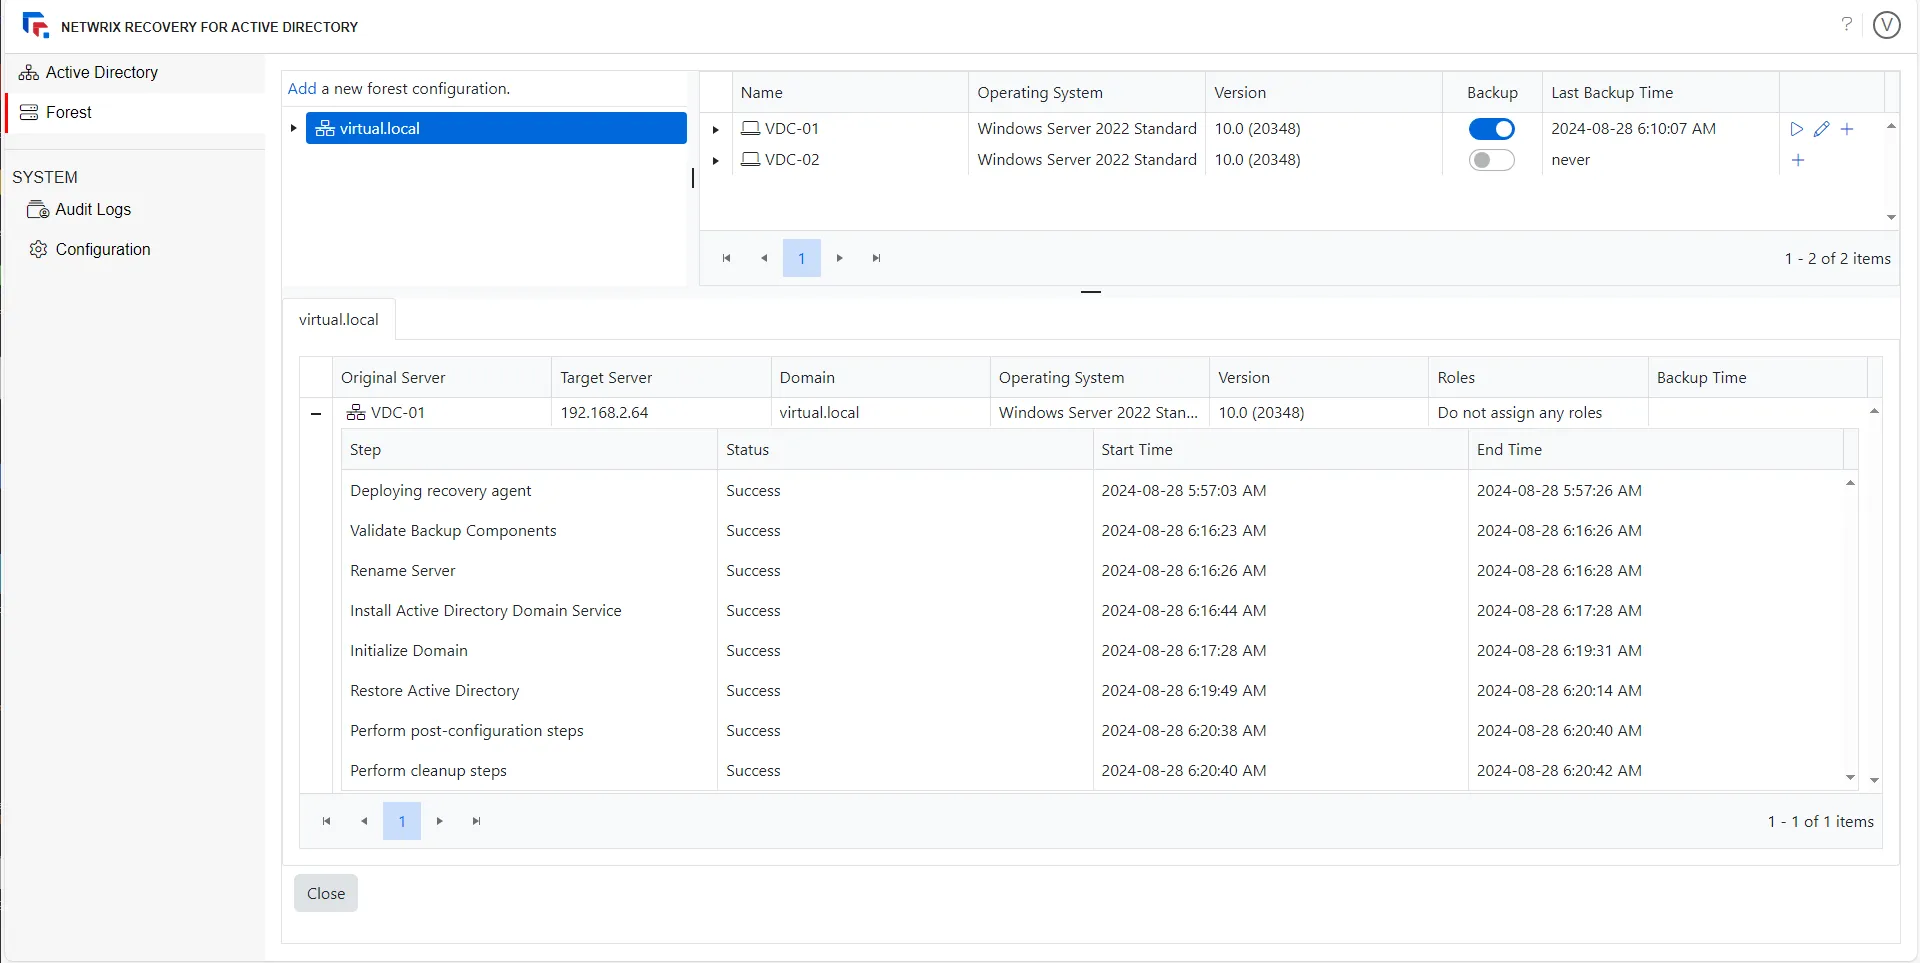
Task: Go to previous page in bottom grid
Action: click(x=364, y=821)
